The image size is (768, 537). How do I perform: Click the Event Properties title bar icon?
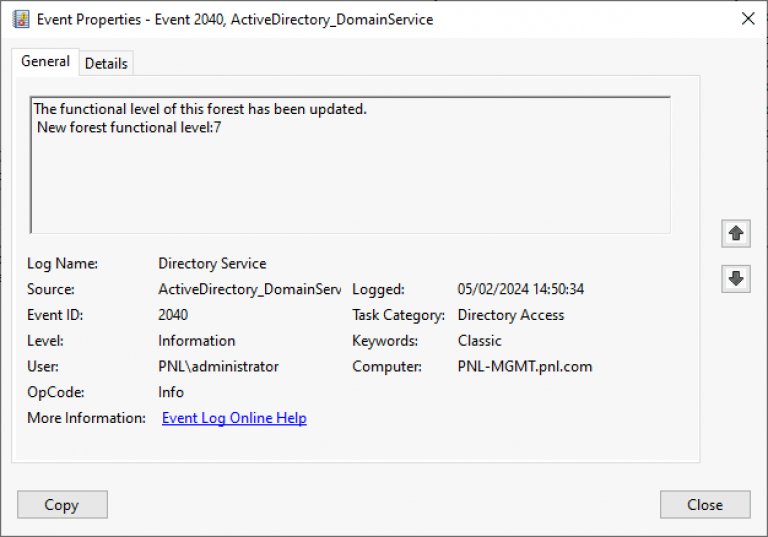tap(21, 19)
